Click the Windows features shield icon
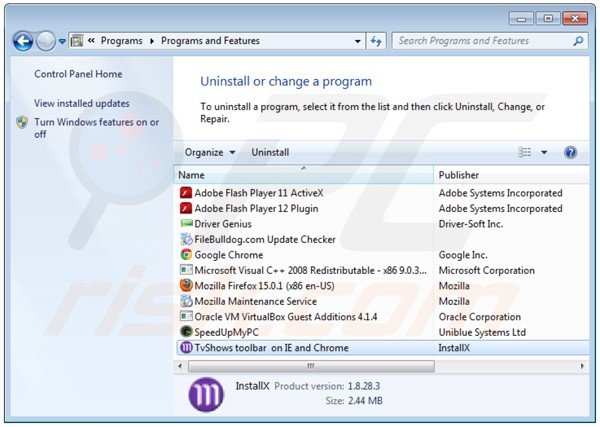The width and height of the screenshot is (600, 427). tap(22, 122)
